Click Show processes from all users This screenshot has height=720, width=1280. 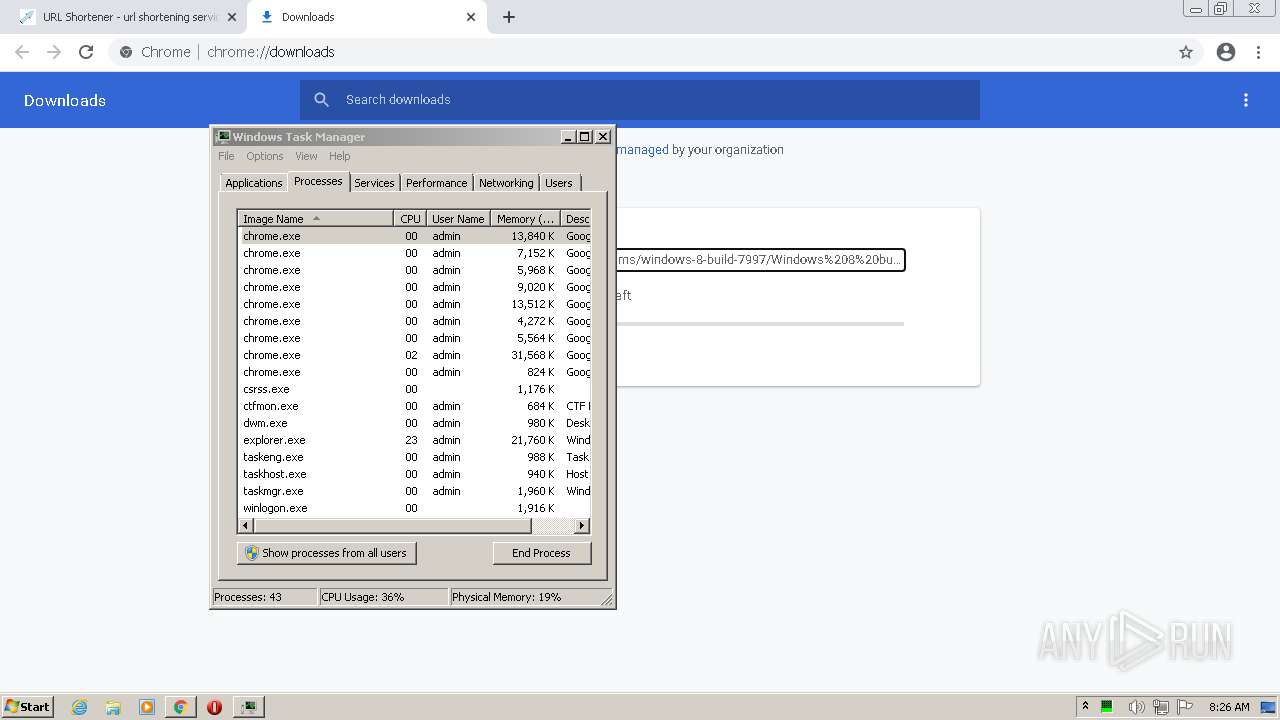327,553
